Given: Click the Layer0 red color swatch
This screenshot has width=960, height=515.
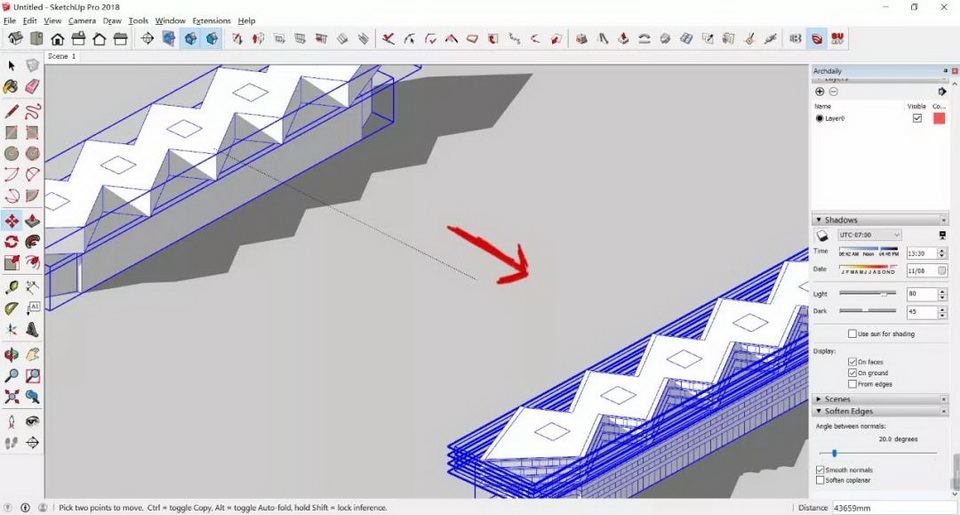Looking at the screenshot, I should 939,118.
